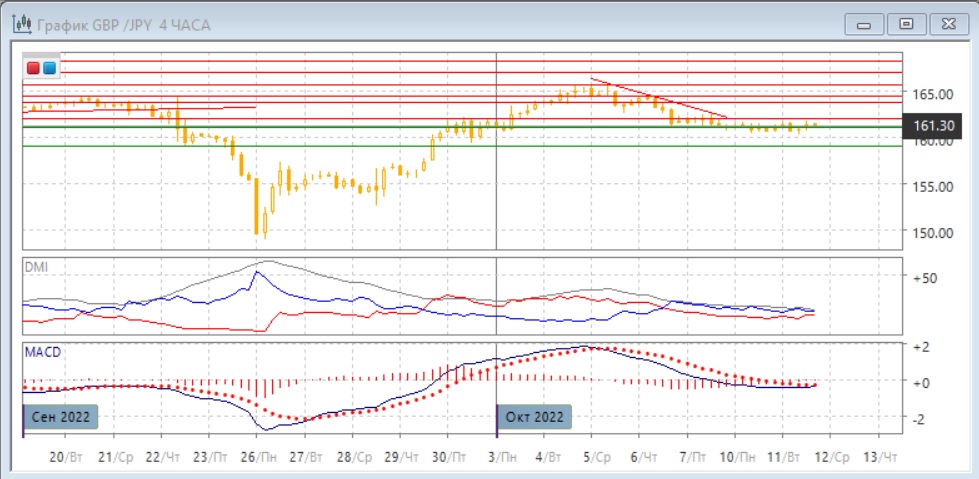
Task: Select the DMI indicator label
Action: coord(36,267)
